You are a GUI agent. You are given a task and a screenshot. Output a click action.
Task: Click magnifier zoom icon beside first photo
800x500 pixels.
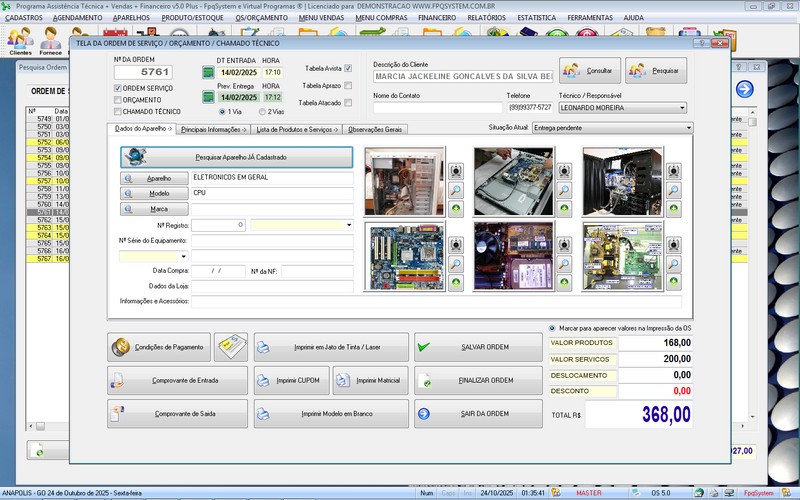click(455, 189)
